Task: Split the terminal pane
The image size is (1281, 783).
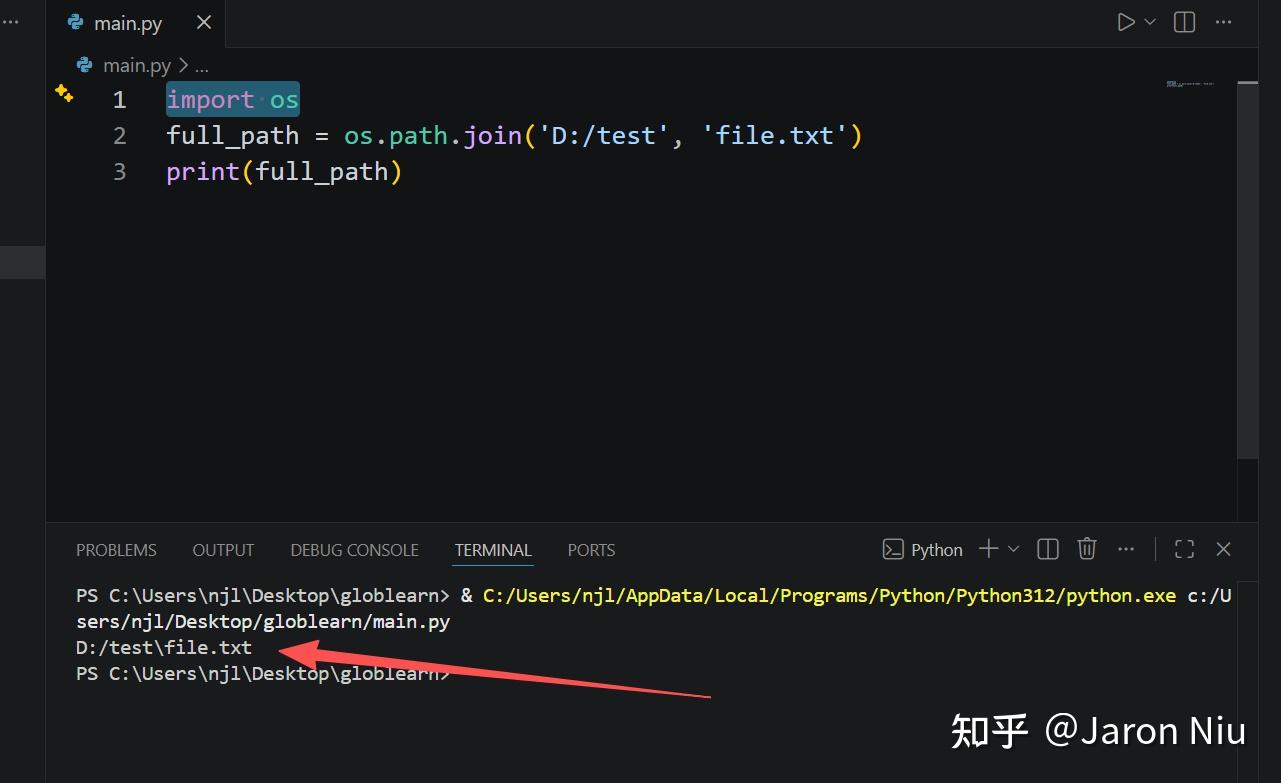Action: point(1048,549)
